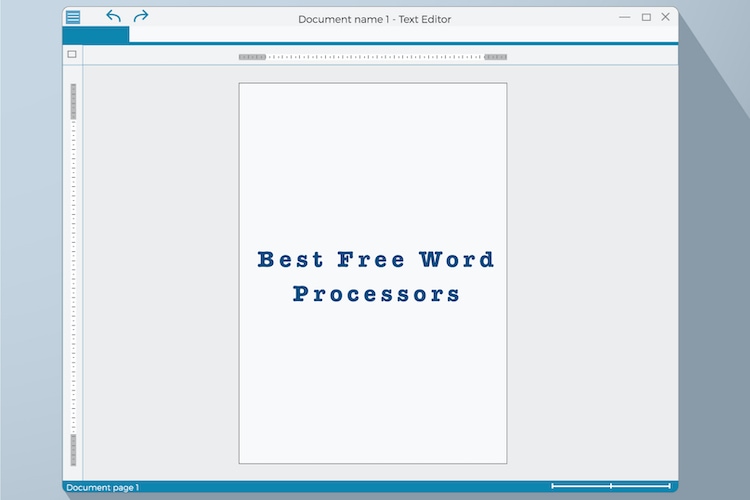Minimize the Text Editor window

(x=625, y=17)
